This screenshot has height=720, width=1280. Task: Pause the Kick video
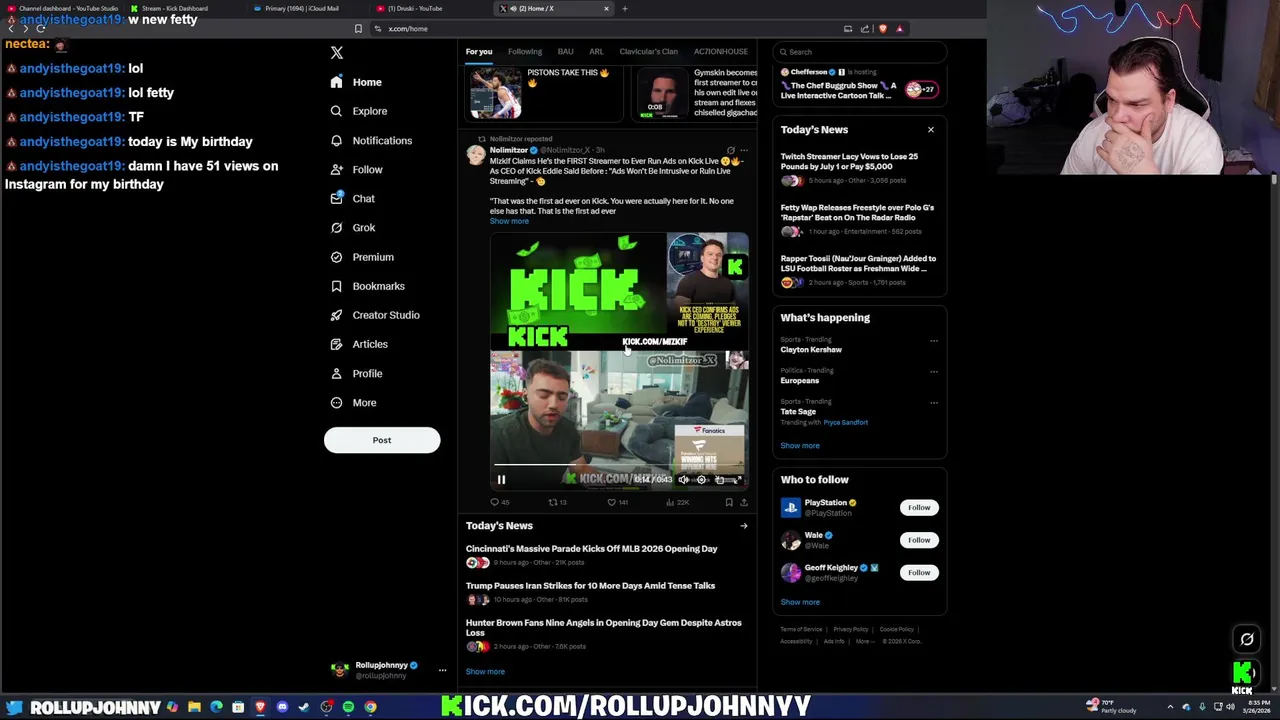(x=501, y=480)
